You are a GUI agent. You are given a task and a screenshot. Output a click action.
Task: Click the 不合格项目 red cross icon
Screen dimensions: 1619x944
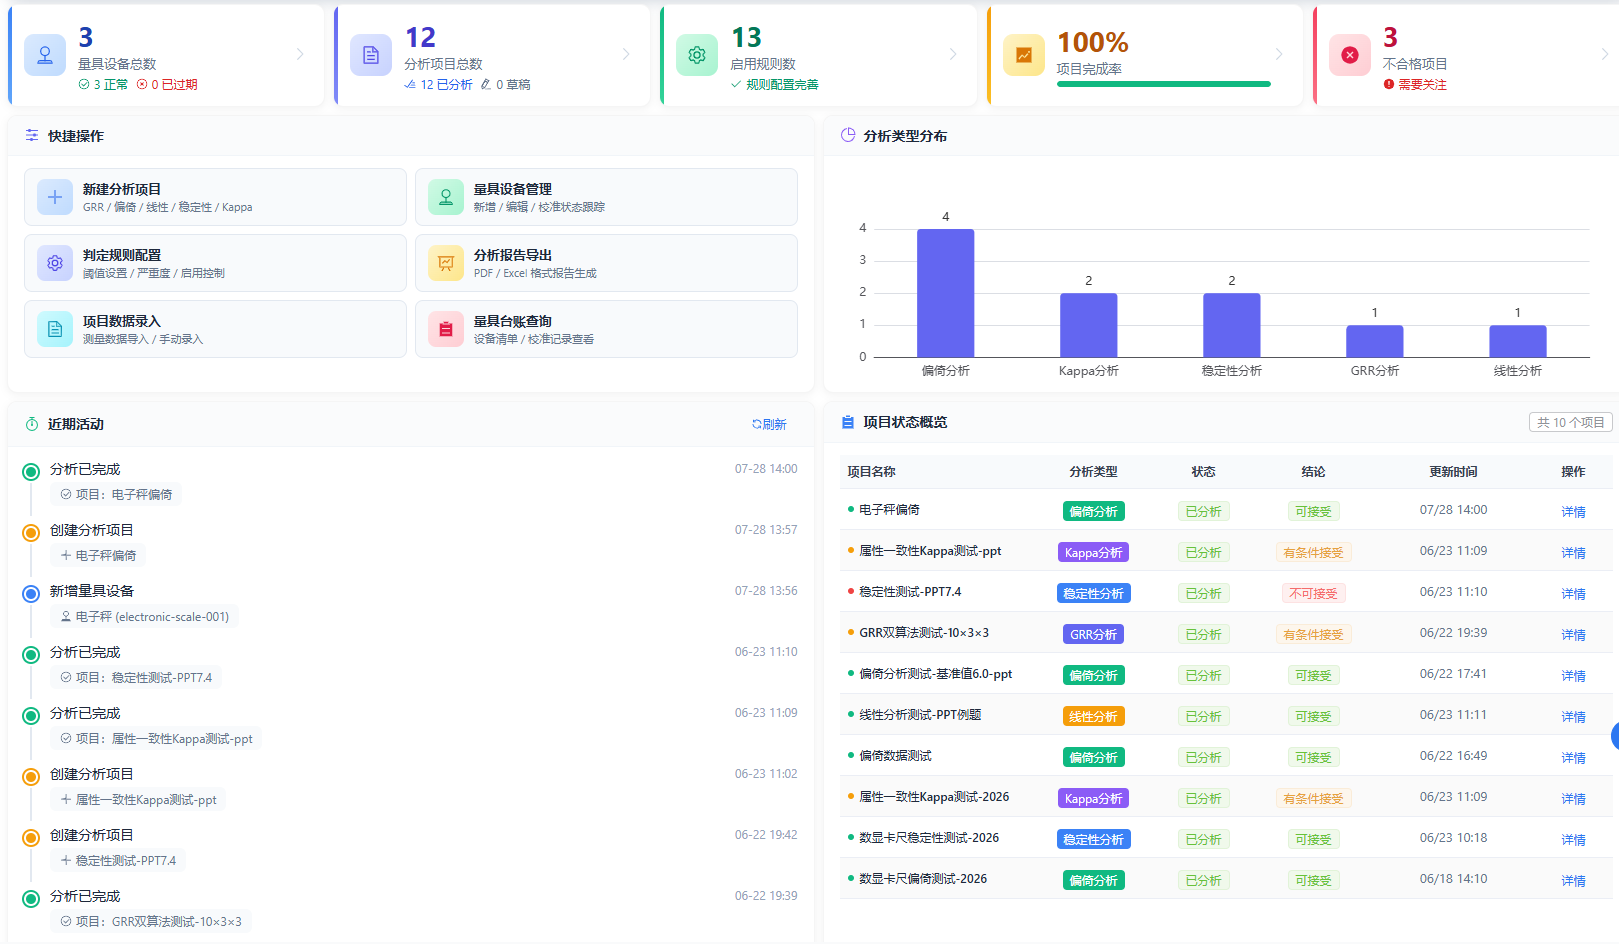1350,55
